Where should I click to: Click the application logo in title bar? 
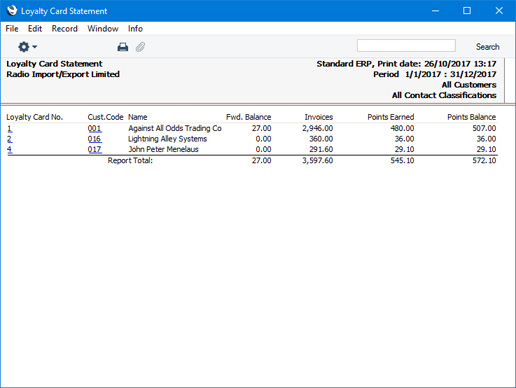(x=12, y=11)
